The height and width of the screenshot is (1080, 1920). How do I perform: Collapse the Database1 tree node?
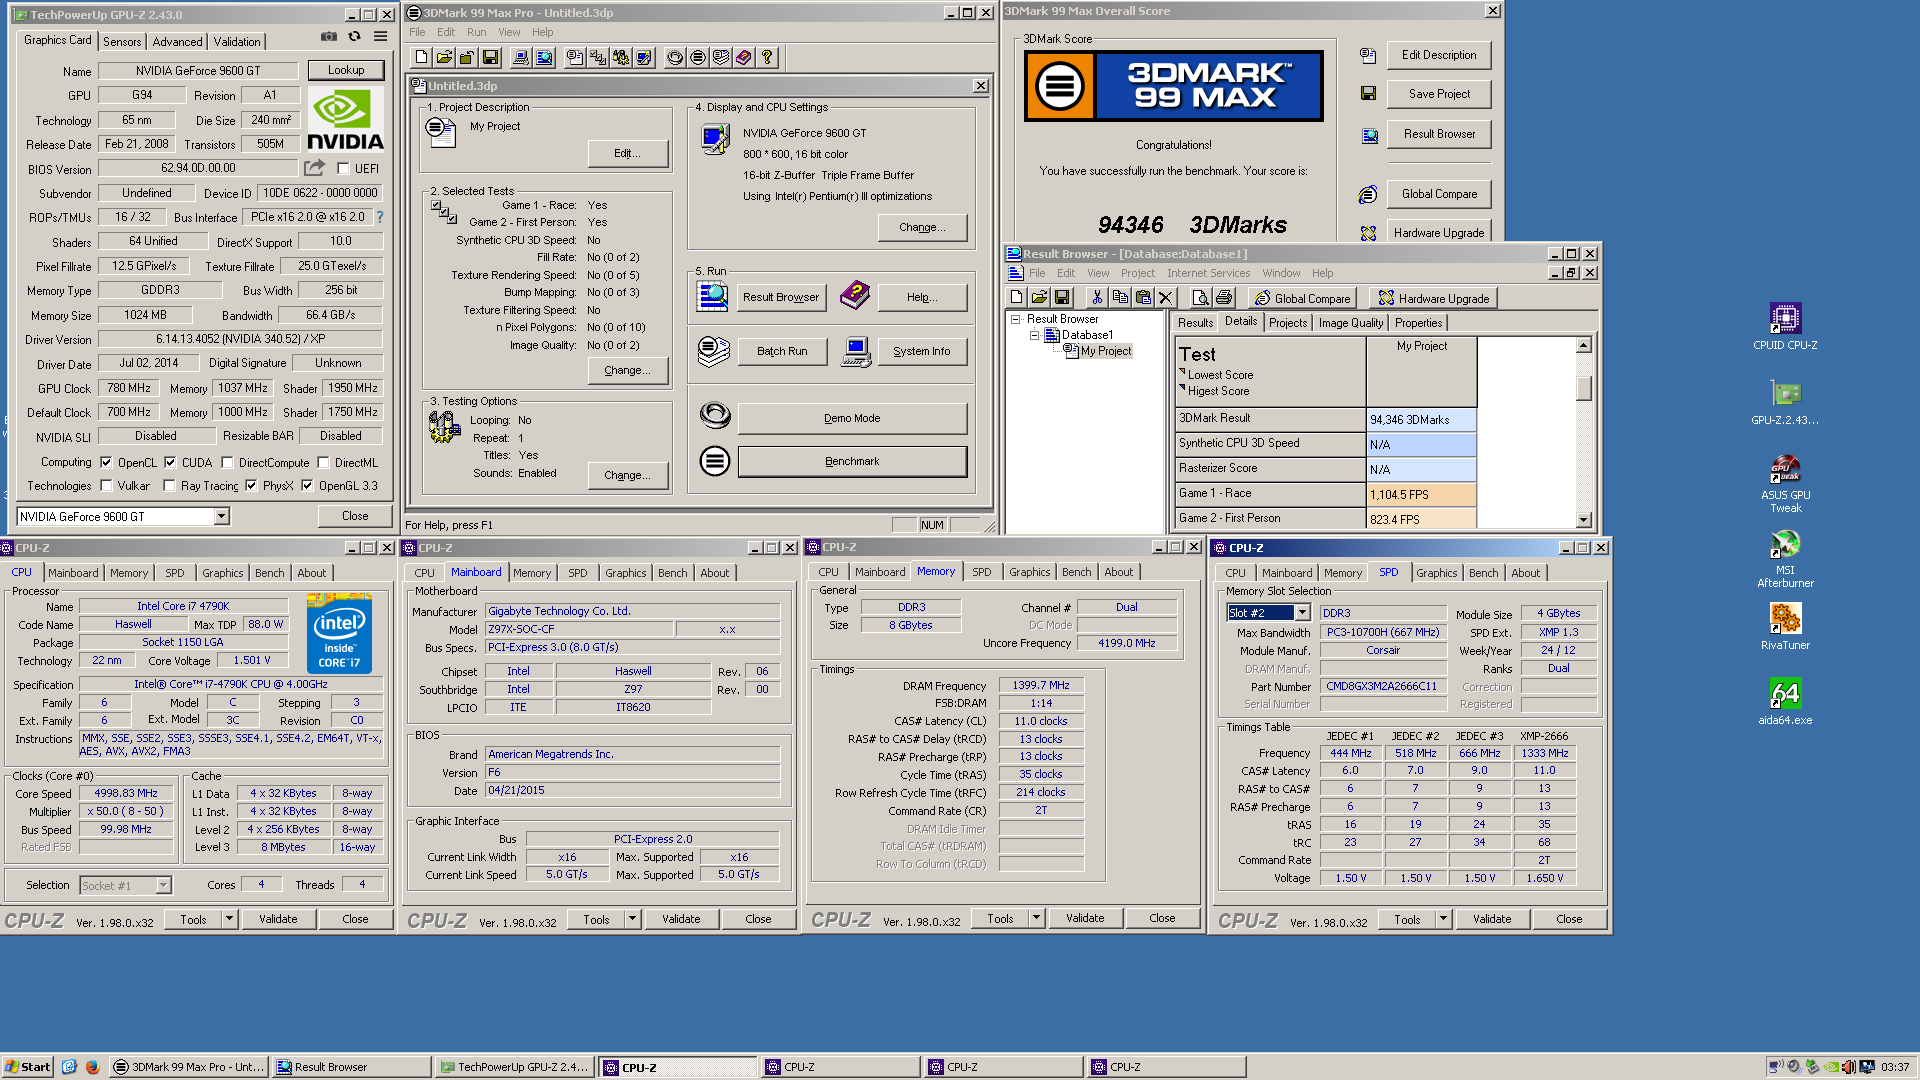[x=1034, y=335]
